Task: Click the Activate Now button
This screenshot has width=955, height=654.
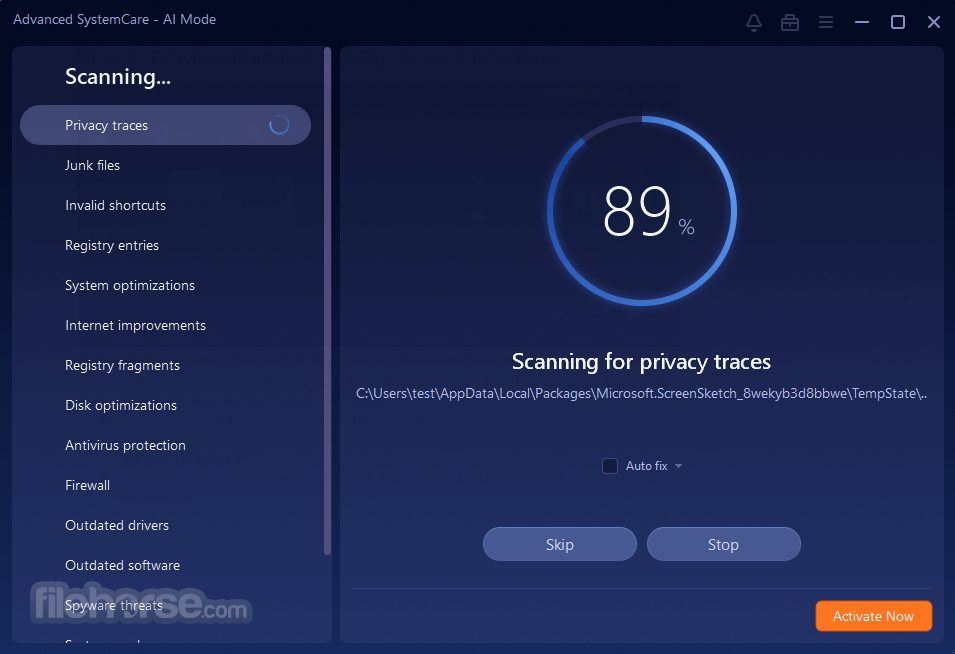Action: [873, 616]
